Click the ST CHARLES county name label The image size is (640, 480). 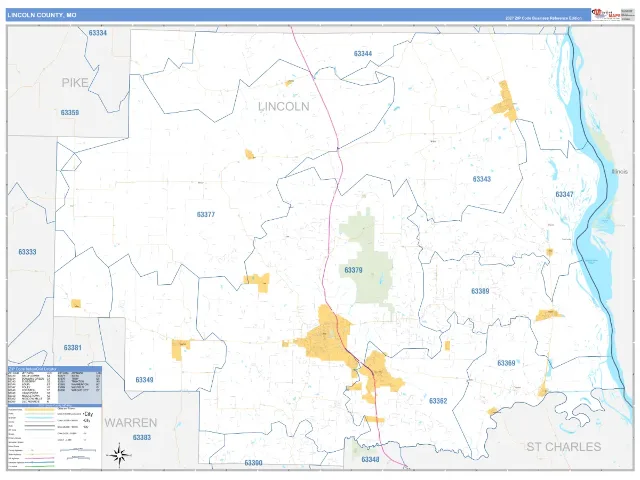(564, 447)
